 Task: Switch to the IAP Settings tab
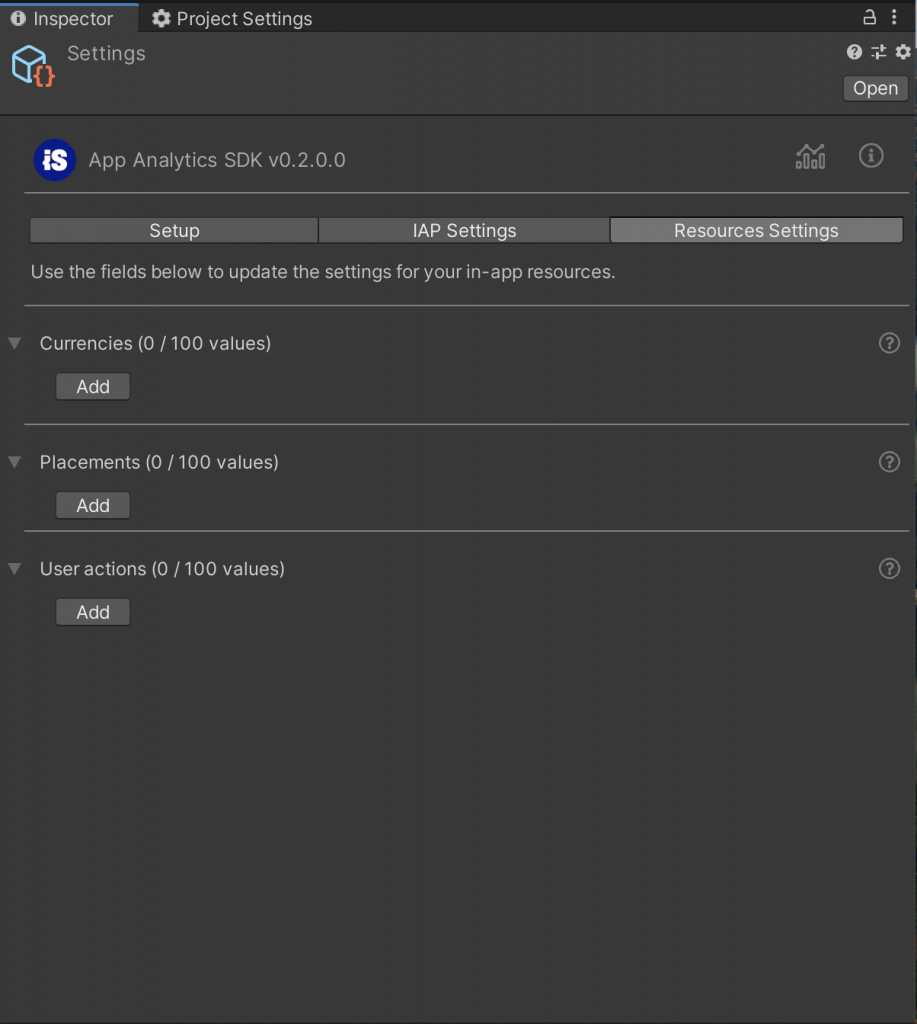[463, 230]
